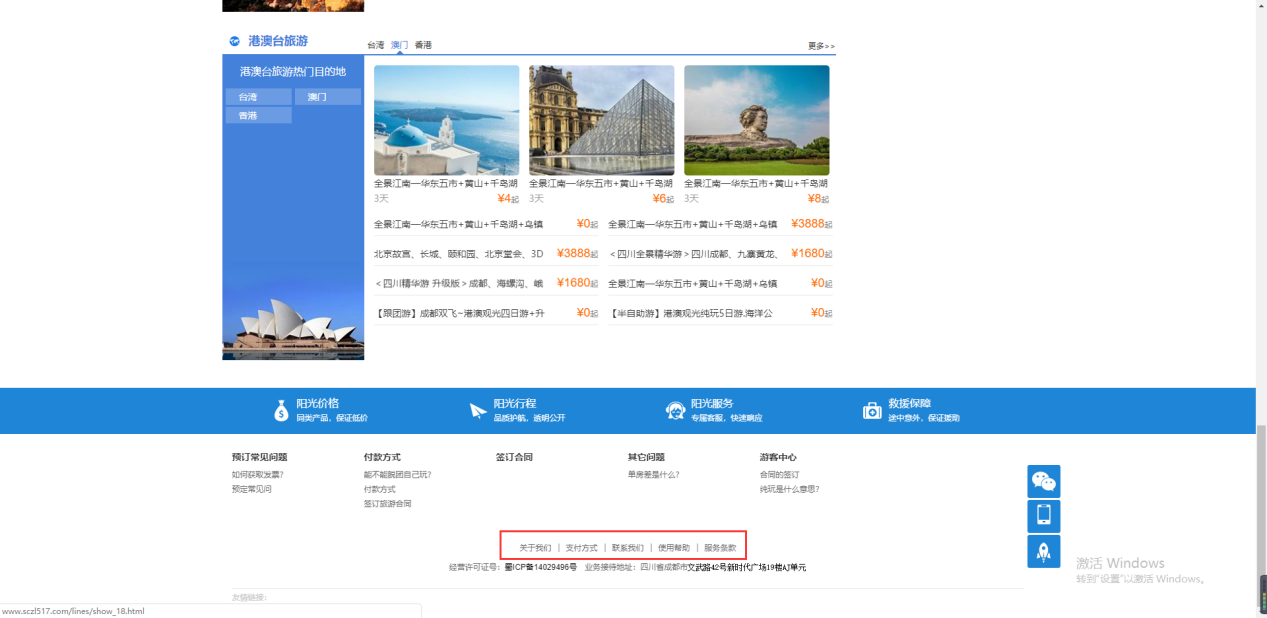The height and width of the screenshot is (618, 1267).
Task: Open the Santorini blue-dome tour thumbnail
Action: coord(446,120)
